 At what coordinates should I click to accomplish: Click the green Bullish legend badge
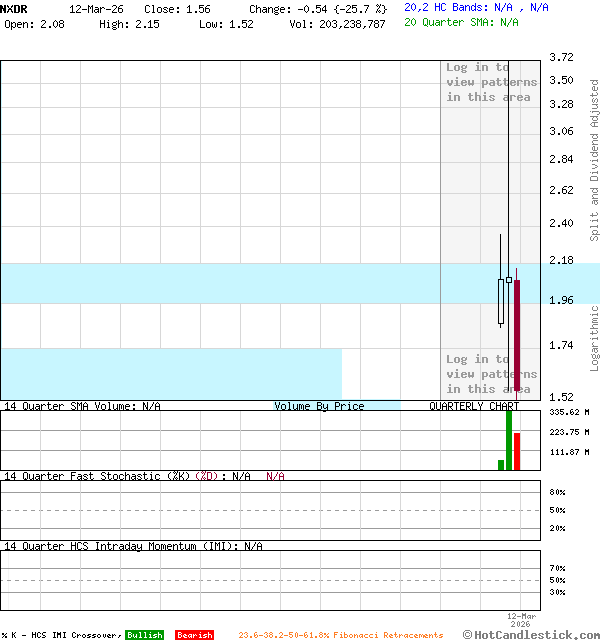click(x=144, y=635)
